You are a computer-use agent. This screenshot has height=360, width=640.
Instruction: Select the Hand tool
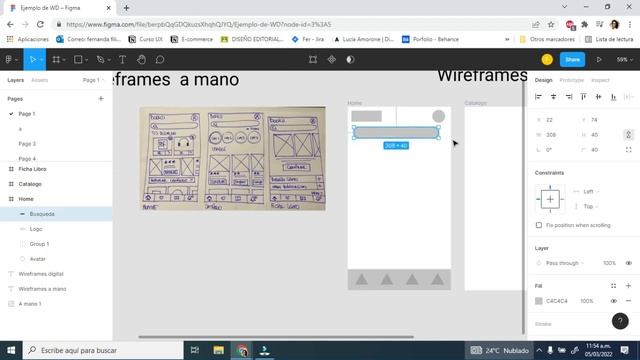141,60
